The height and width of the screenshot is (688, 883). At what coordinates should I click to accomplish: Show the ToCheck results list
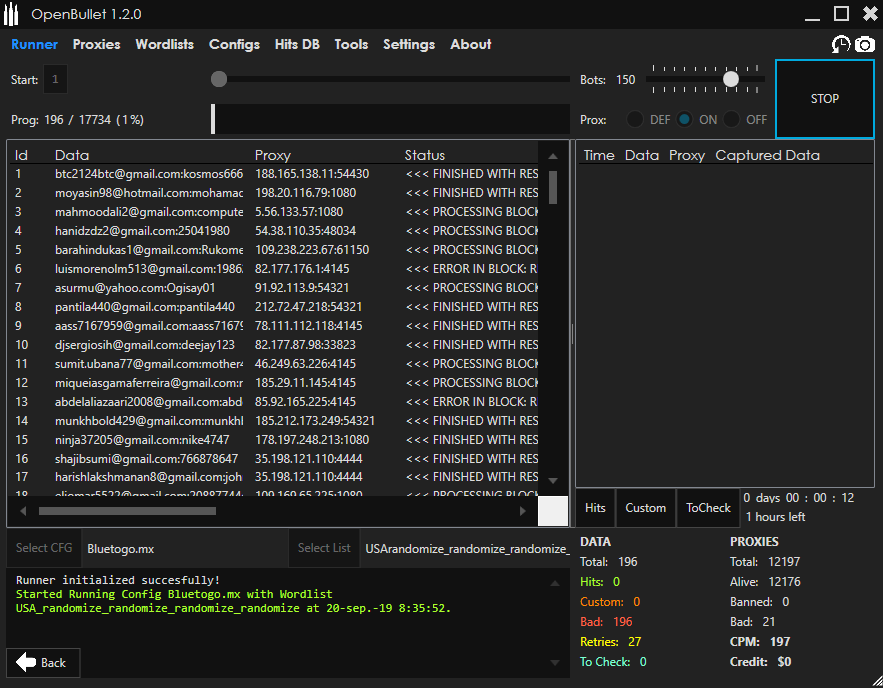[708, 508]
